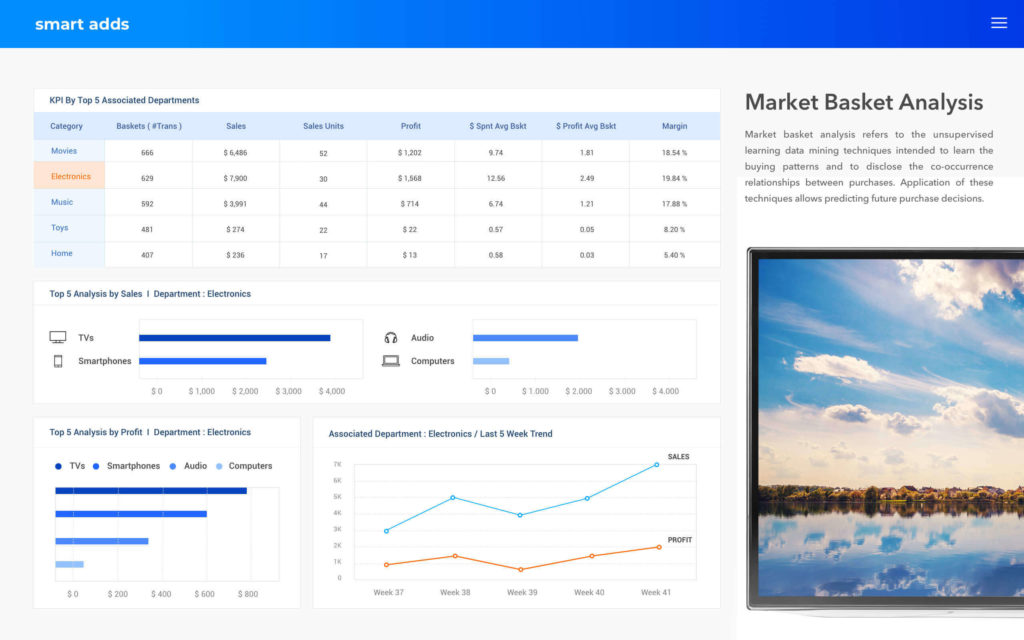This screenshot has width=1024, height=640.
Task: Toggle the Audio legend dot
Action: [173, 466]
